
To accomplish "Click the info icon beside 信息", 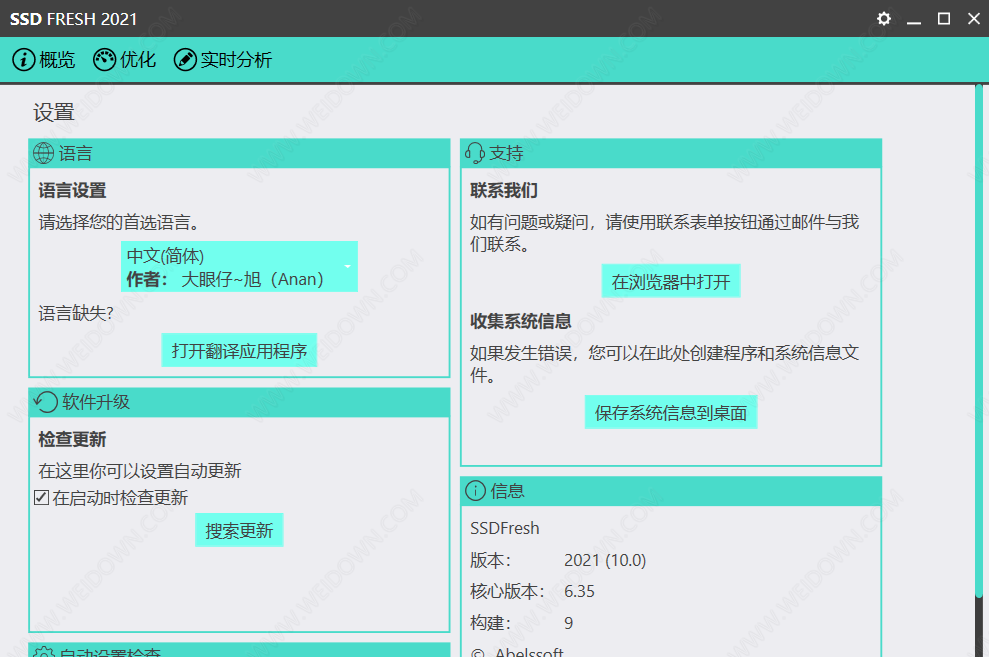I will (x=476, y=491).
